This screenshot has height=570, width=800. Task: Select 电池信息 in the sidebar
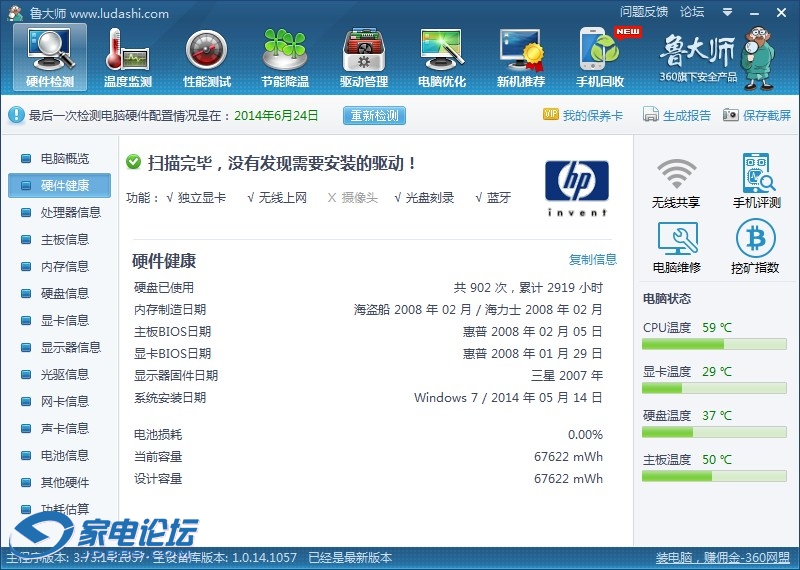coord(59,455)
